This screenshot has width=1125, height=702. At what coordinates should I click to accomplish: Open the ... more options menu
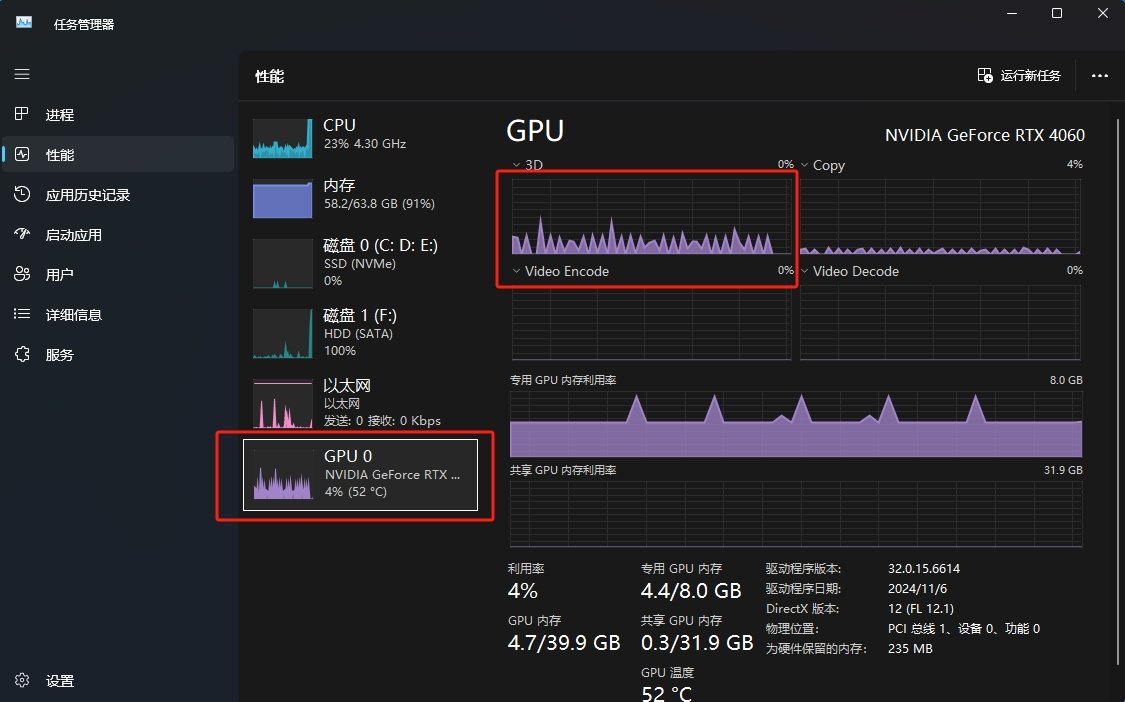[x=1100, y=75]
